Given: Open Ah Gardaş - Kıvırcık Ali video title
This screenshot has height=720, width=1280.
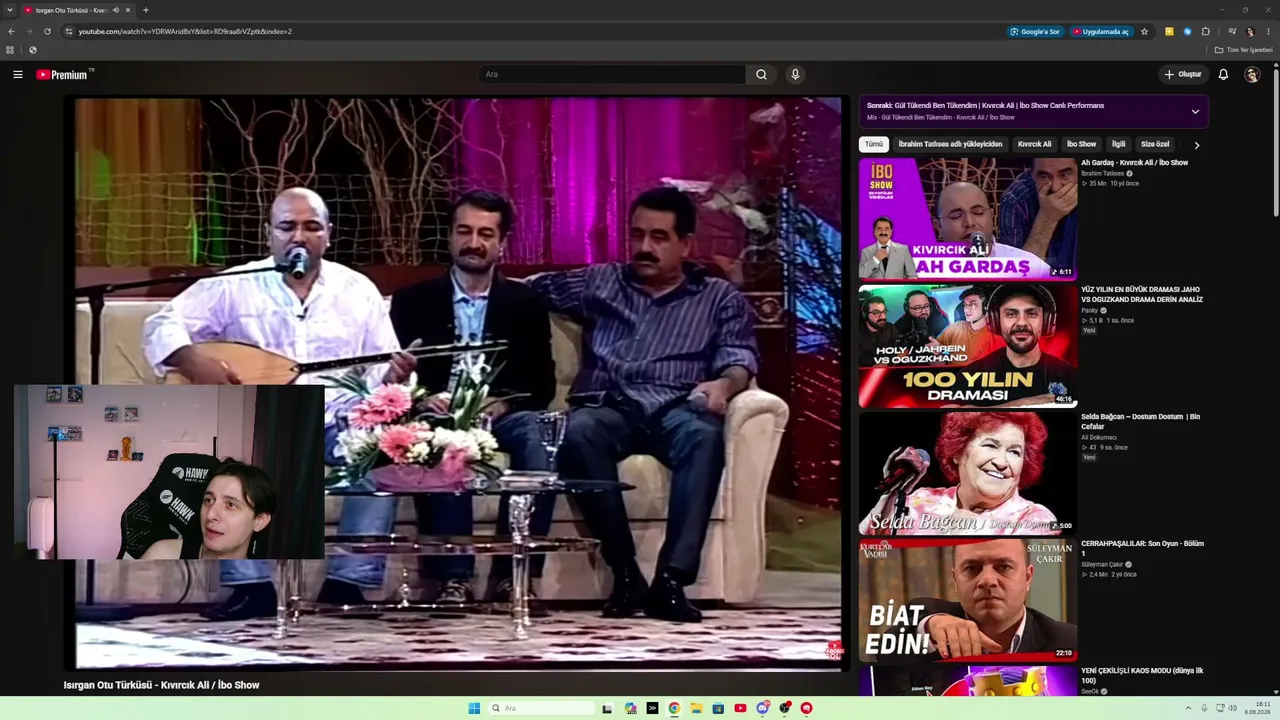Looking at the screenshot, I should point(1134,163).
